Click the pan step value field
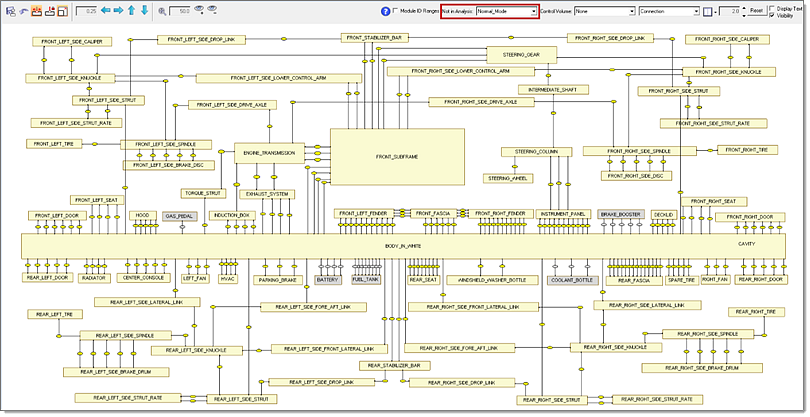Viewport: 810px width, 417px height. click(x=85, y=11)
